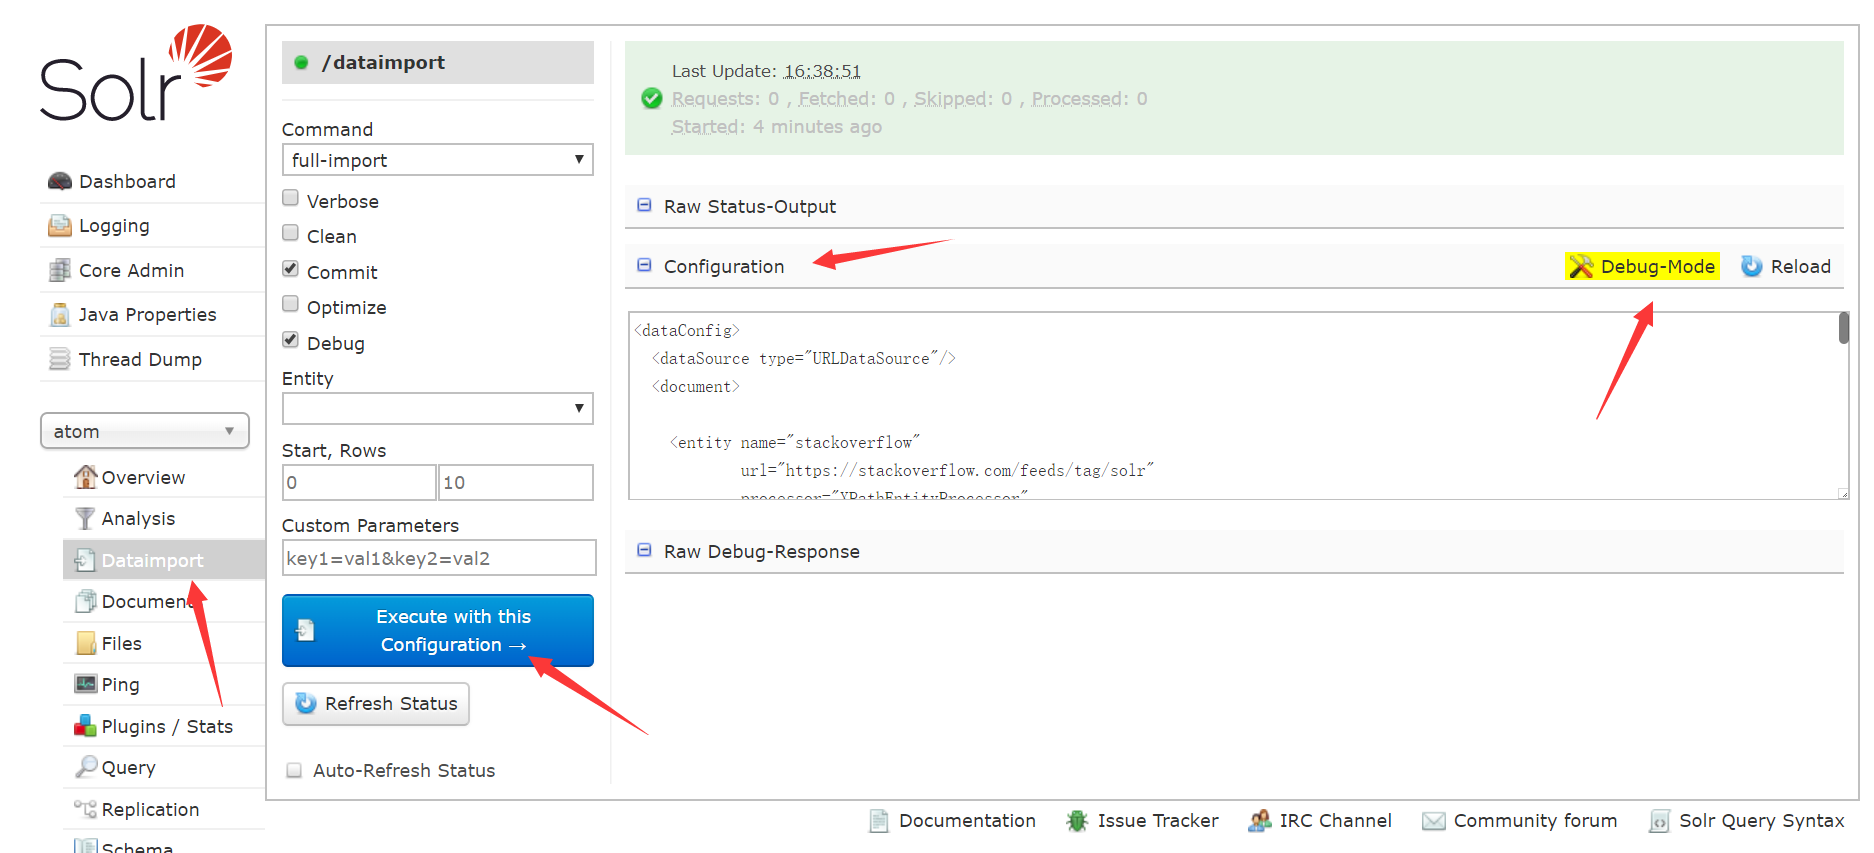Image resolution: width=1874 pixels, height=853 pixels.
Task: Toggle the Auto-Refresh Status checkbox
Action: [294, 770]
